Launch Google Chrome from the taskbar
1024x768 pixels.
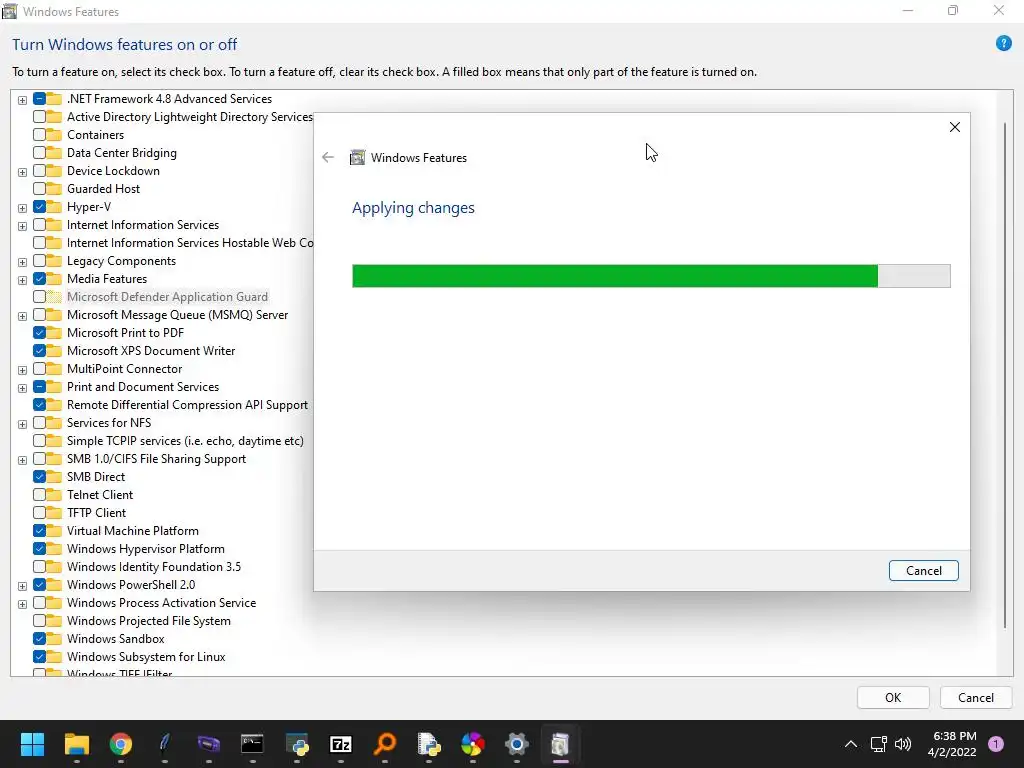[120, 744]
